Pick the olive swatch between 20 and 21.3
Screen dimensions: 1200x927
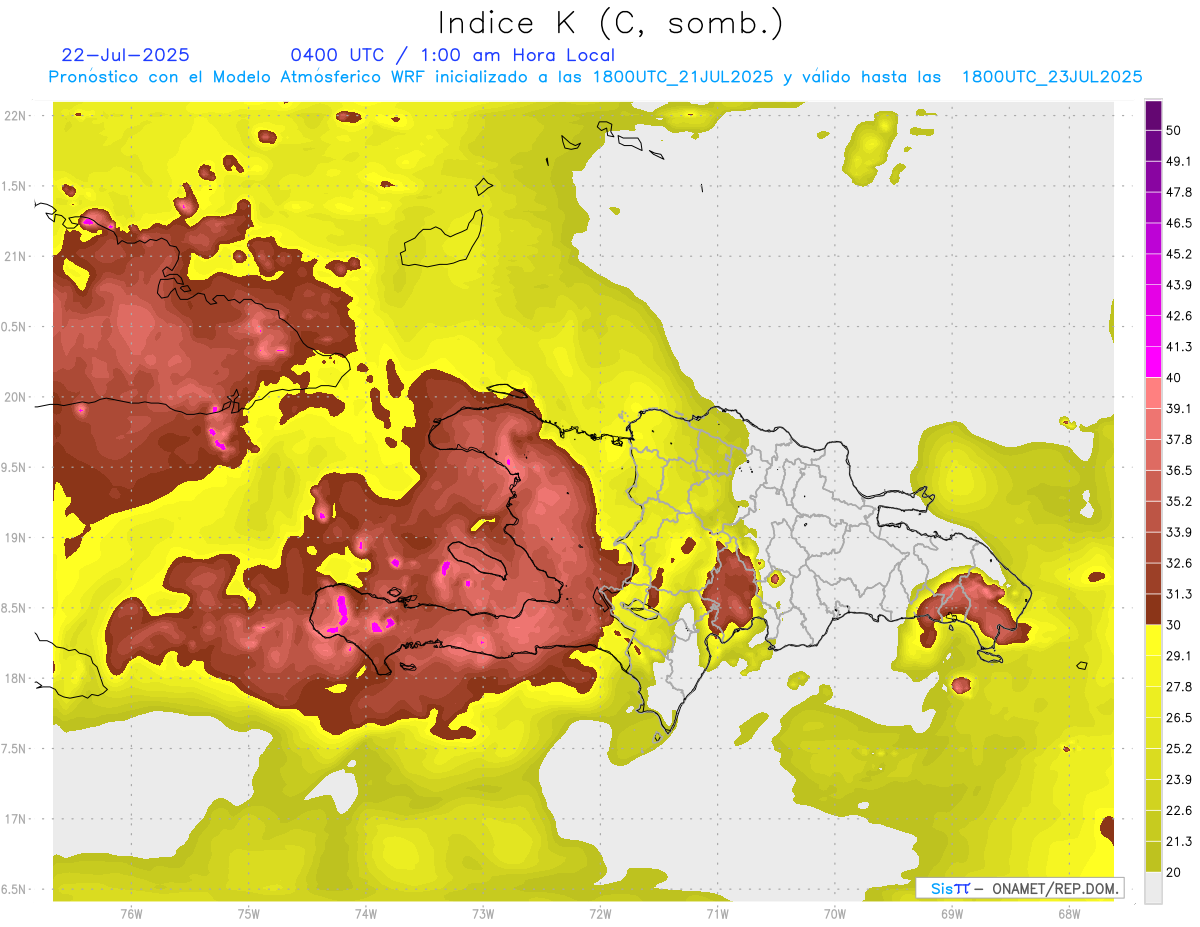(x=1153, y=856)
